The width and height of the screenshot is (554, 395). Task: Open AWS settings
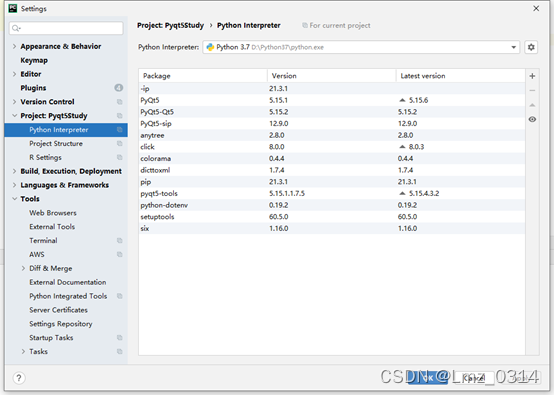pos(37,254)
